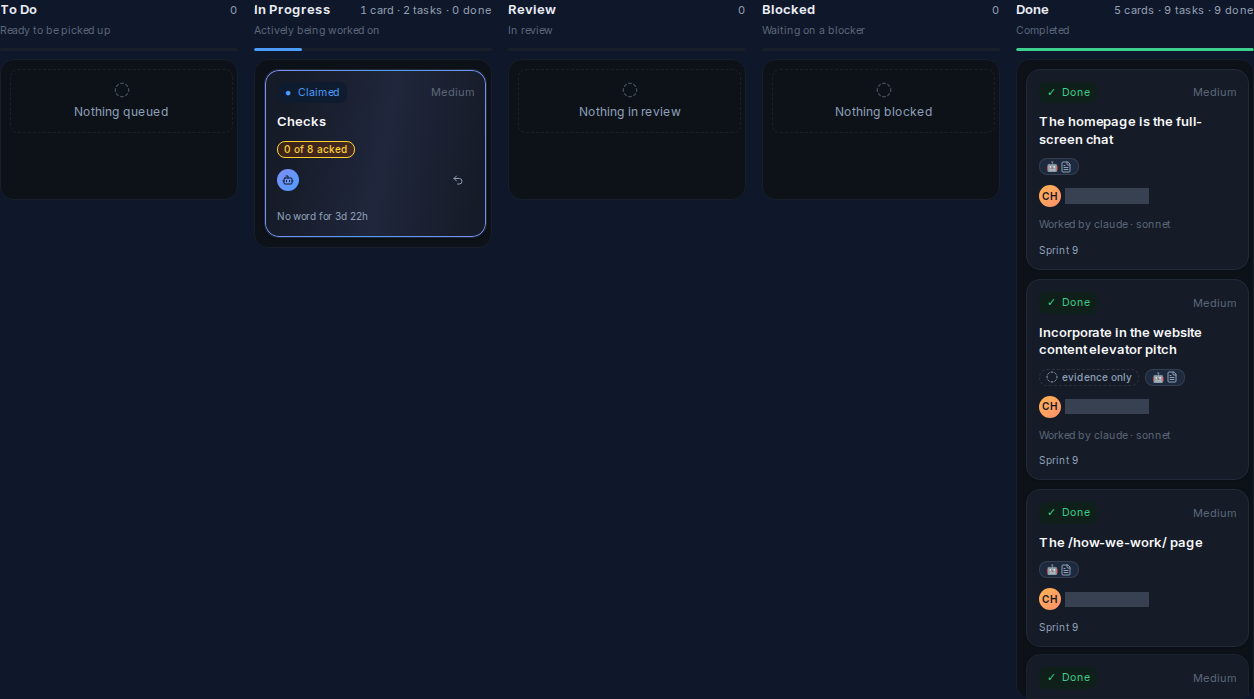Click Done badge on how-we-work page card
Screen dimensions: 1254x699
coord(1068,512)
